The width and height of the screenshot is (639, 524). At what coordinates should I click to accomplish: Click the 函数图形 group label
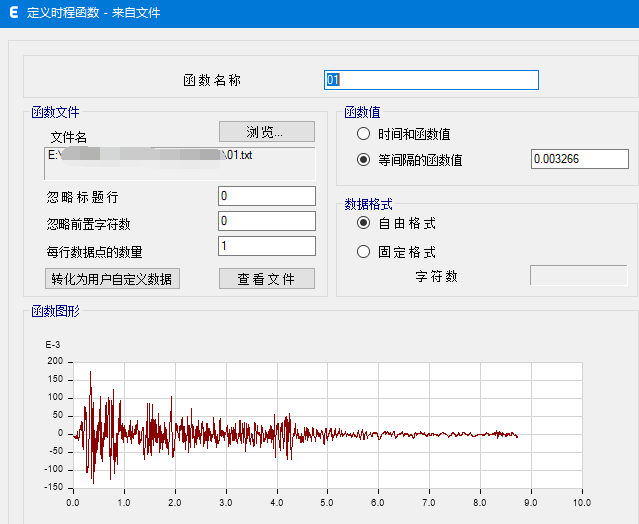coord(56,311)
